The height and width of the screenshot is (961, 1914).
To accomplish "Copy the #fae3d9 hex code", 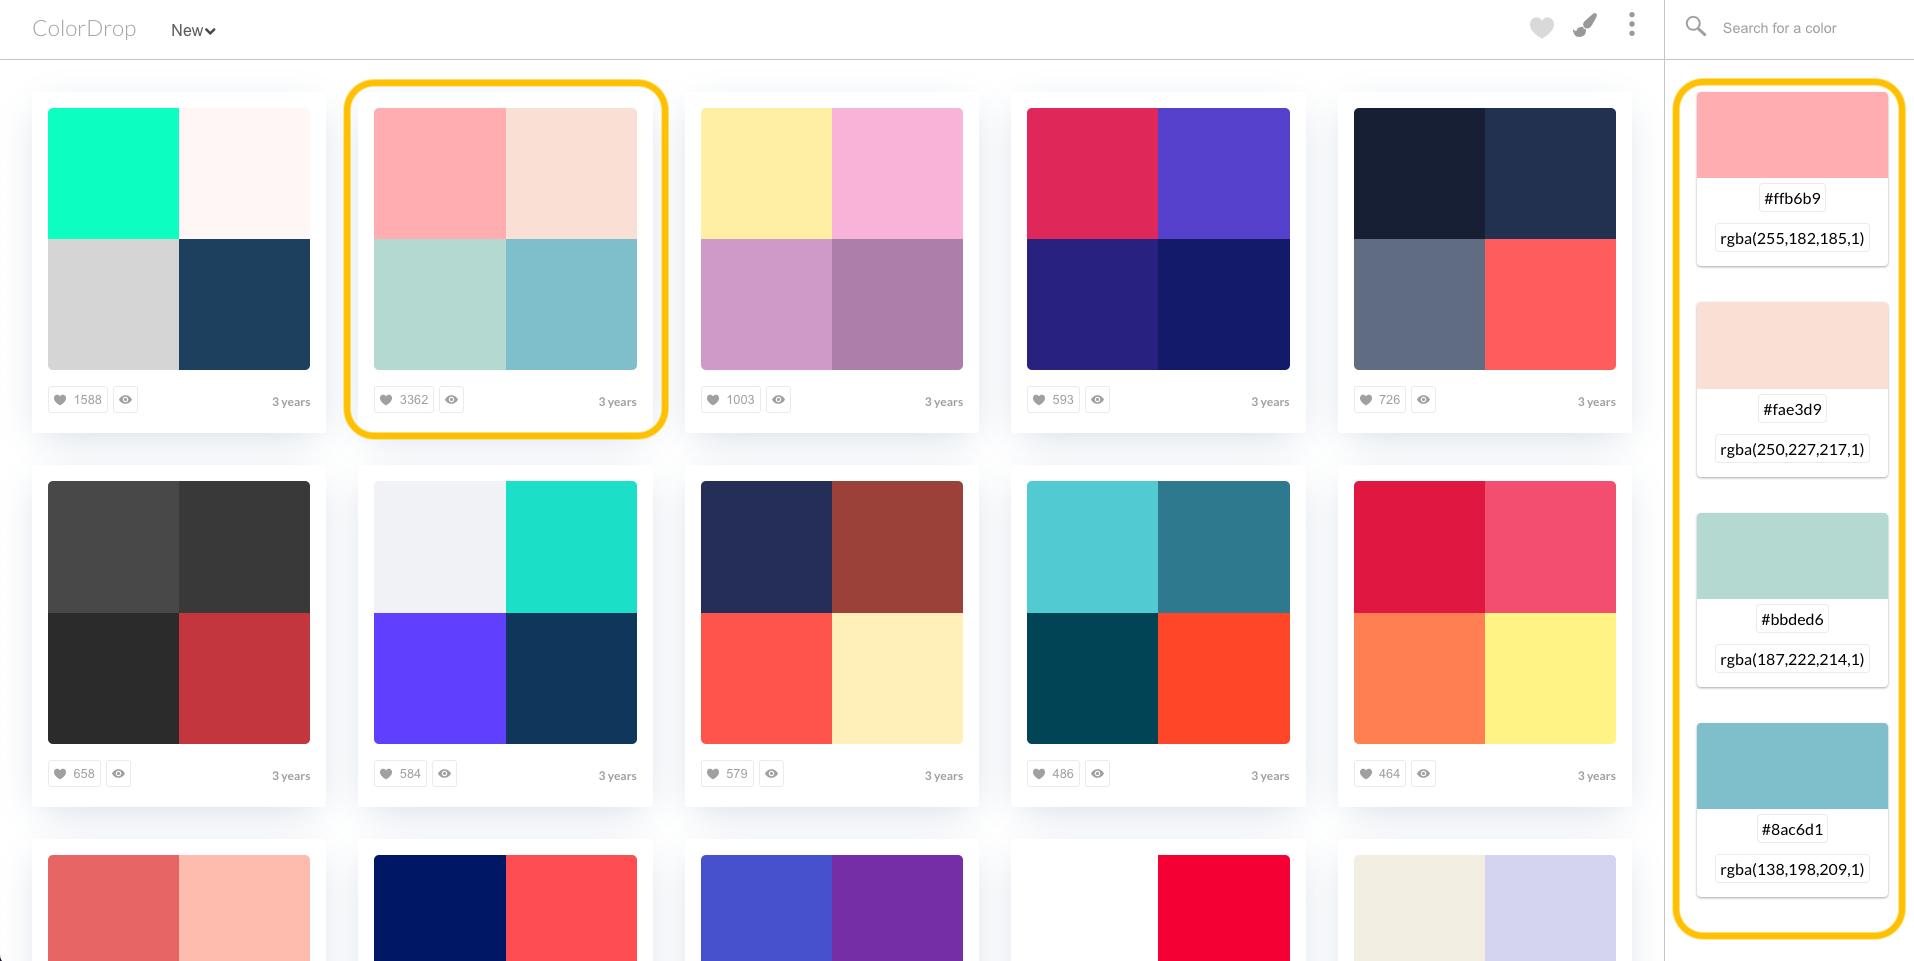I will pos(1791,410).
